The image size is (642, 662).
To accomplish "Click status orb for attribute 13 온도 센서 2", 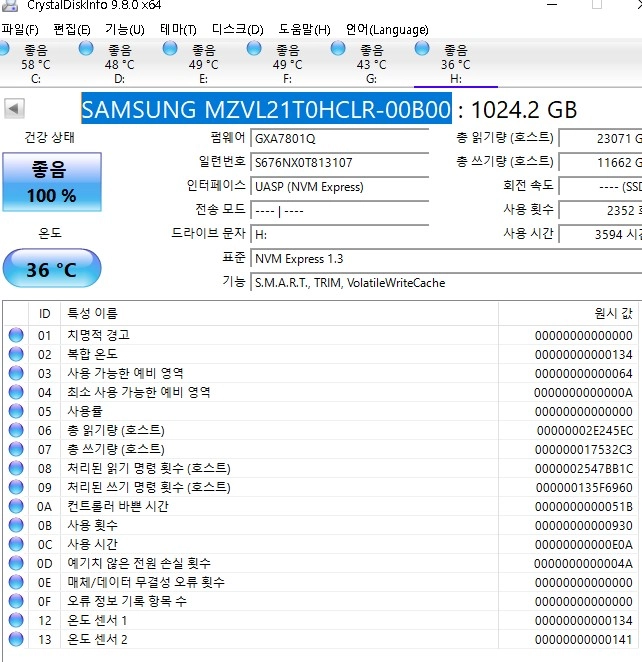I will 16,639.
